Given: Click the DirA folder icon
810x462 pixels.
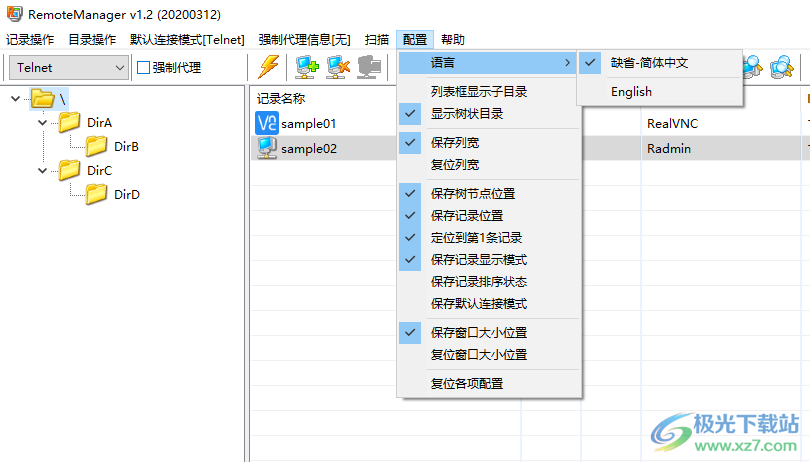Looking at the screenshot, I should (70, 122).
